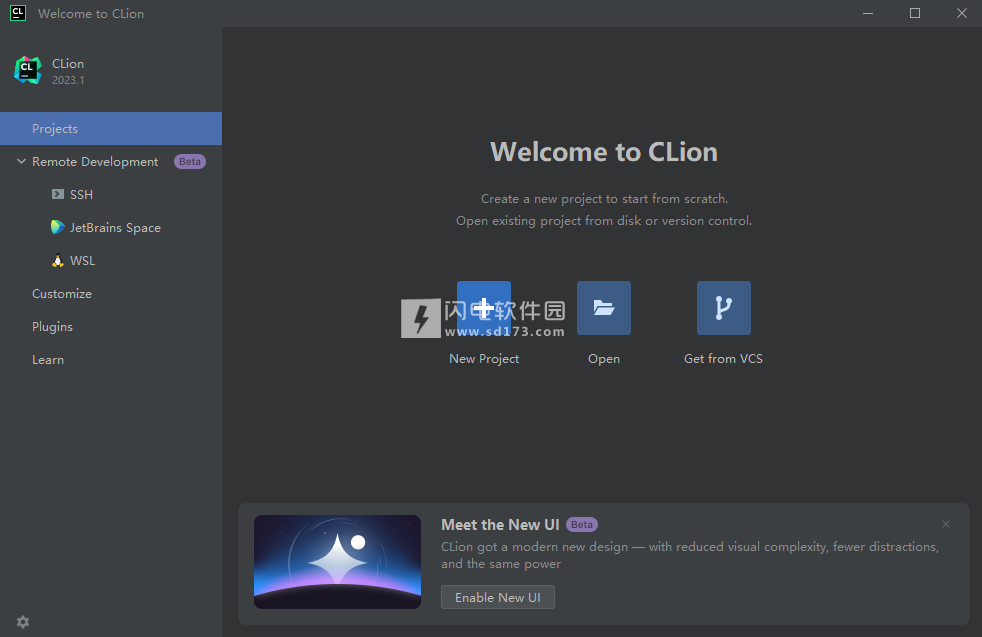The width and height of the screenshot is (982, 637).
Task: Click the CLion icon in the title bar
Action: tap(18, 13)
